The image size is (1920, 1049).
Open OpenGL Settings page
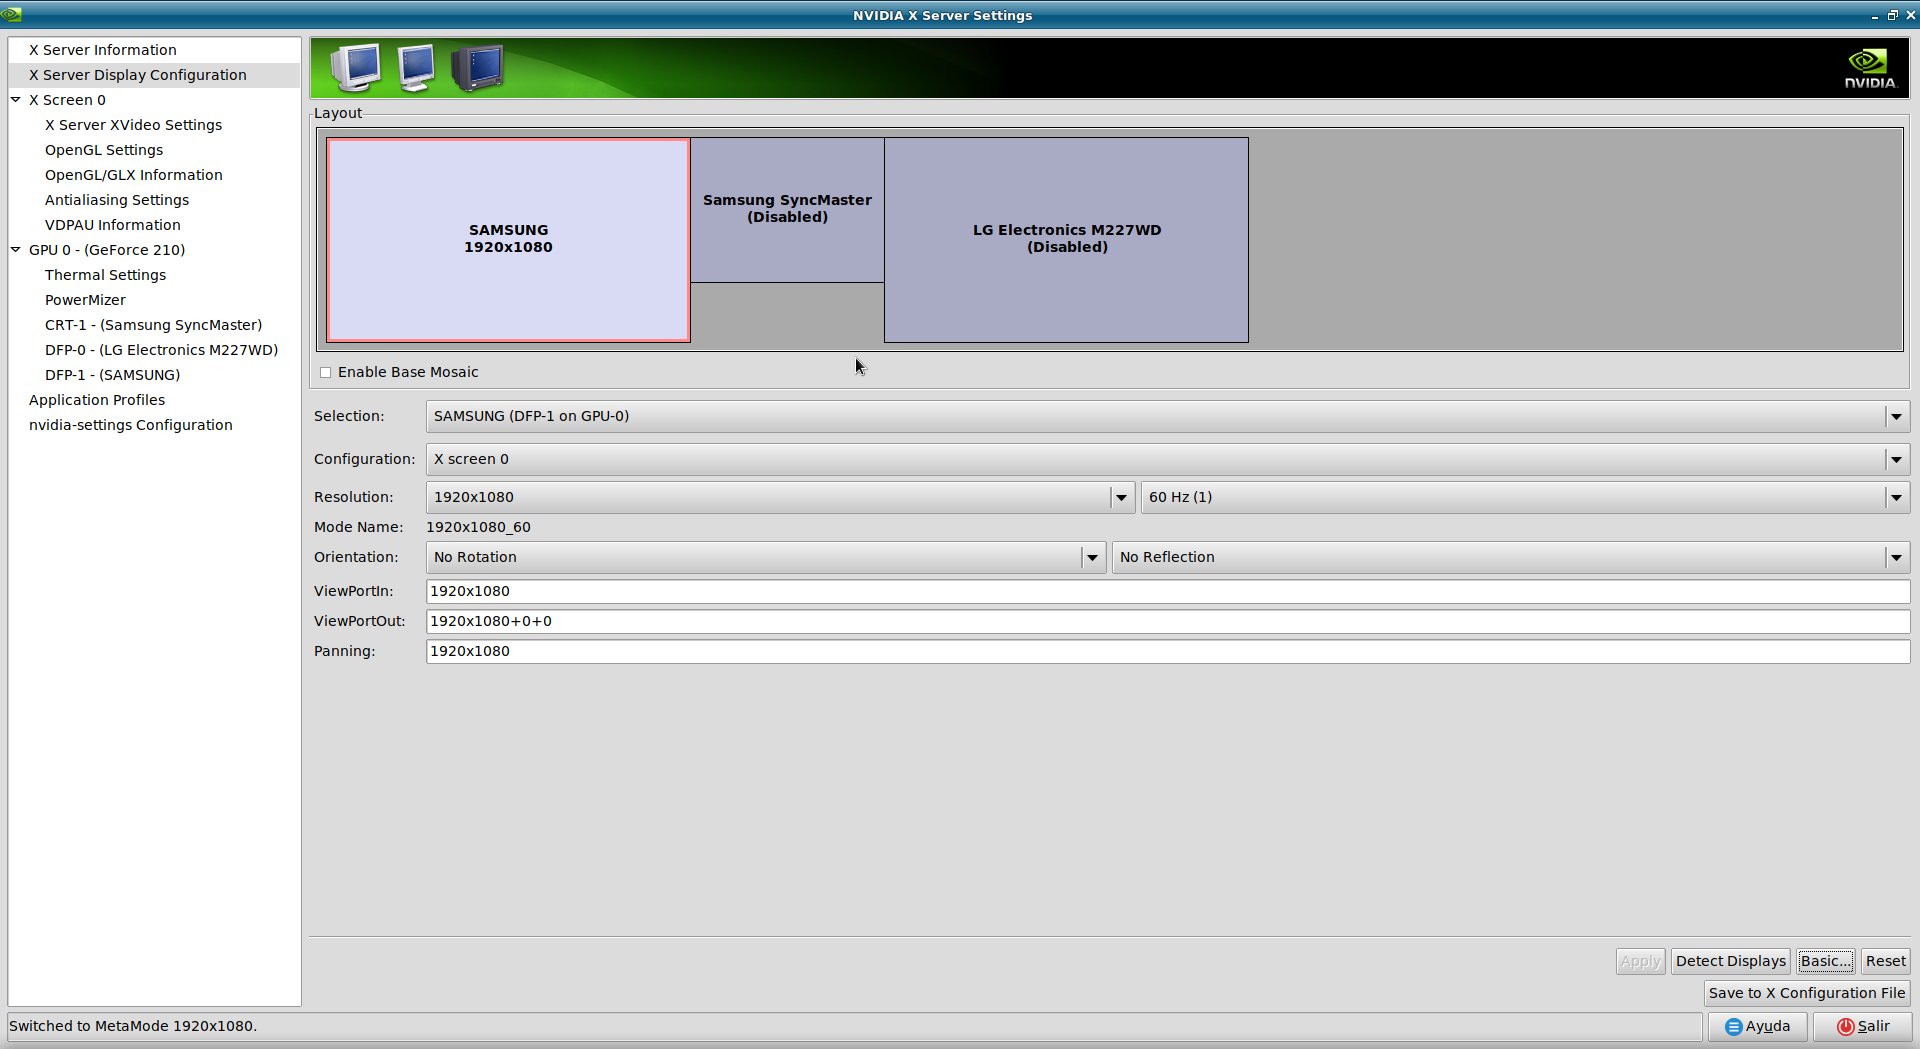[x=154, y=150]
